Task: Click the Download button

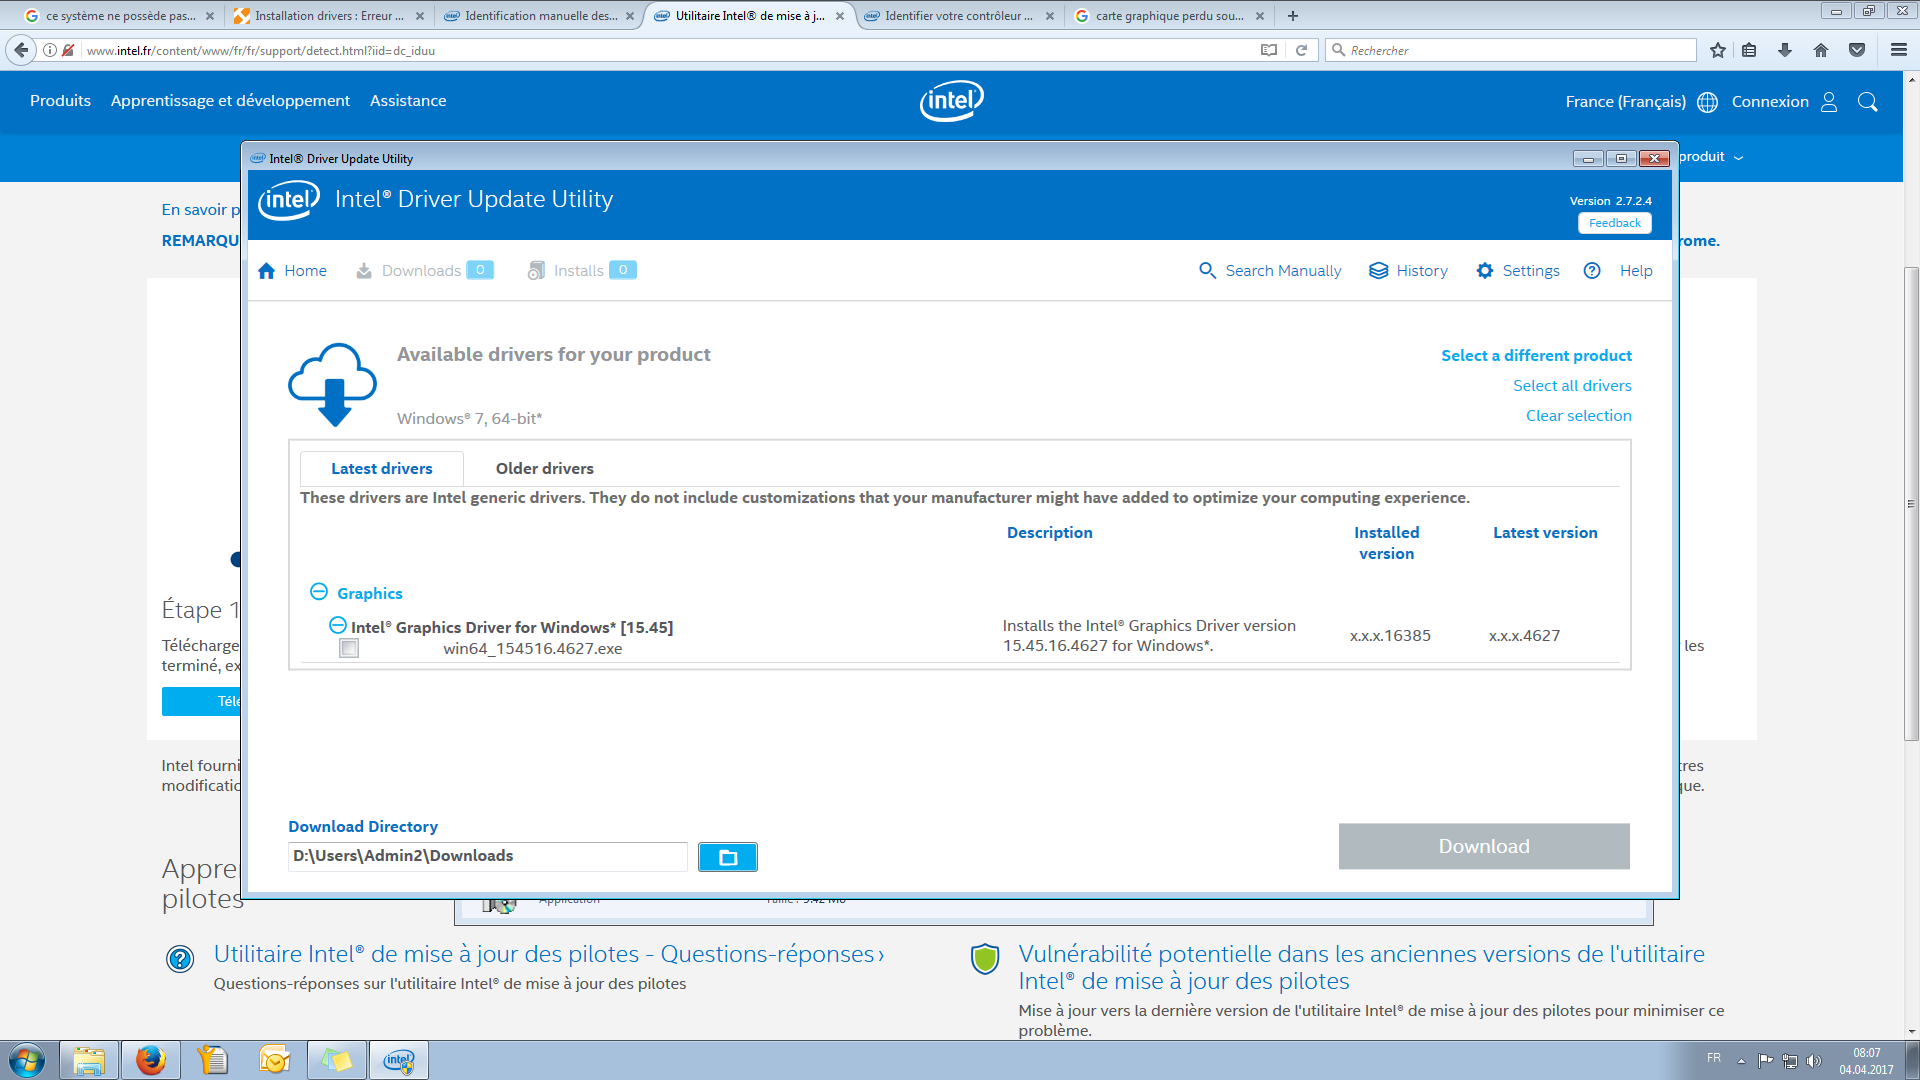Action: pos(1484,847)
